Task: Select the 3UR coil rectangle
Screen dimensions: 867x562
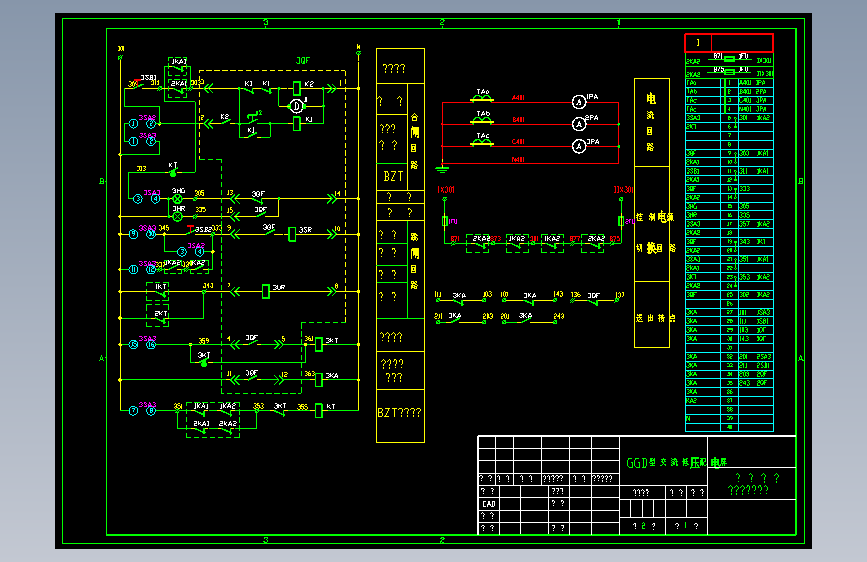Action: click(265, 291)
